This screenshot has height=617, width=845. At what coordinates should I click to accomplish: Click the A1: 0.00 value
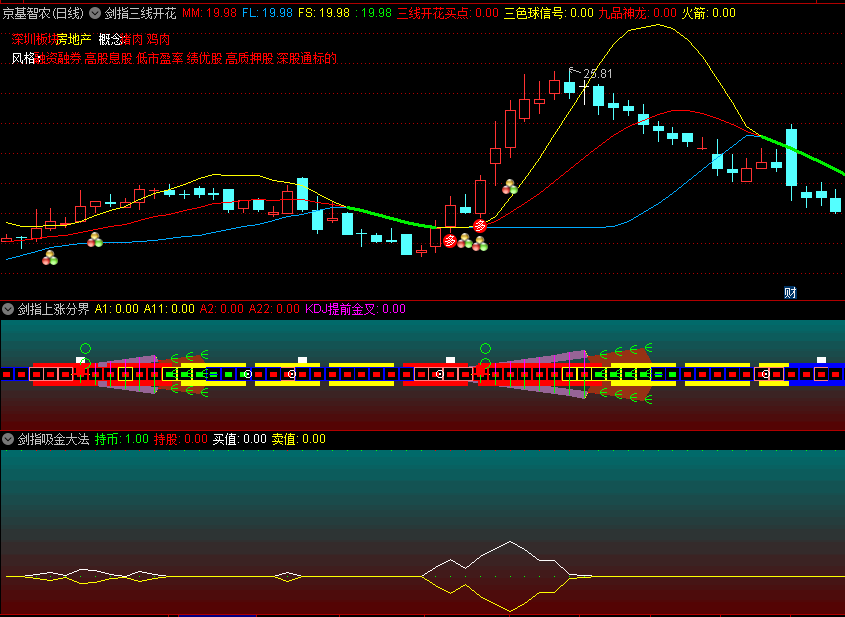(x=116, y=309)
